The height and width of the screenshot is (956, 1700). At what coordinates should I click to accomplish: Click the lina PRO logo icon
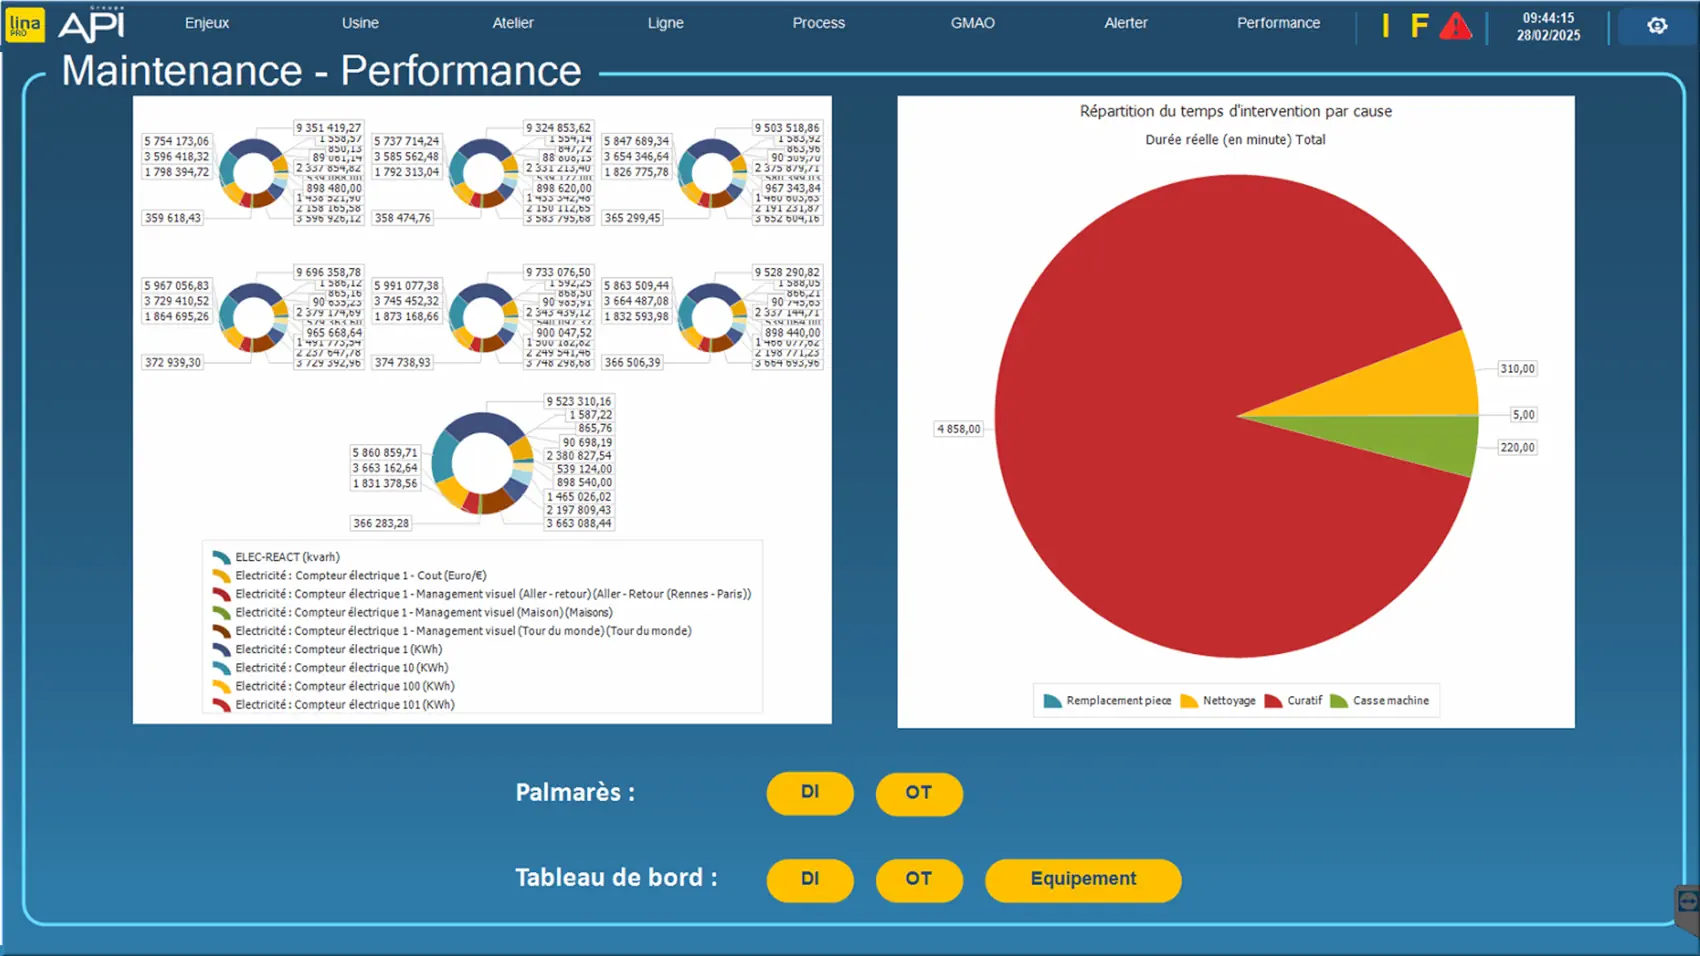coord(25,25)
